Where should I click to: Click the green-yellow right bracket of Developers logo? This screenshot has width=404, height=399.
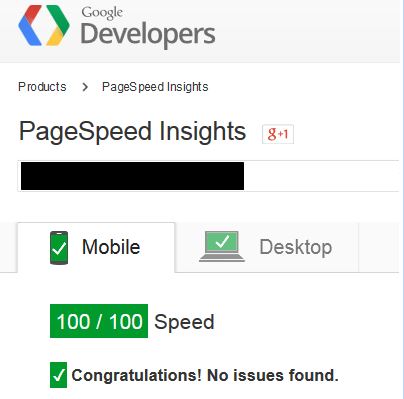57,25
